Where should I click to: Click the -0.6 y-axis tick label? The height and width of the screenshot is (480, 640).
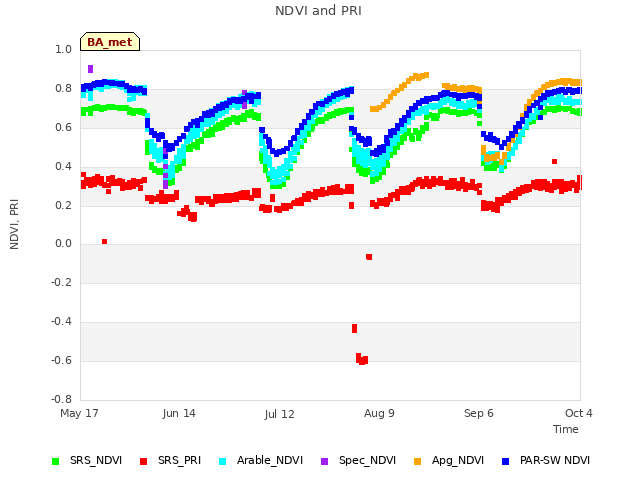point(61,360)
